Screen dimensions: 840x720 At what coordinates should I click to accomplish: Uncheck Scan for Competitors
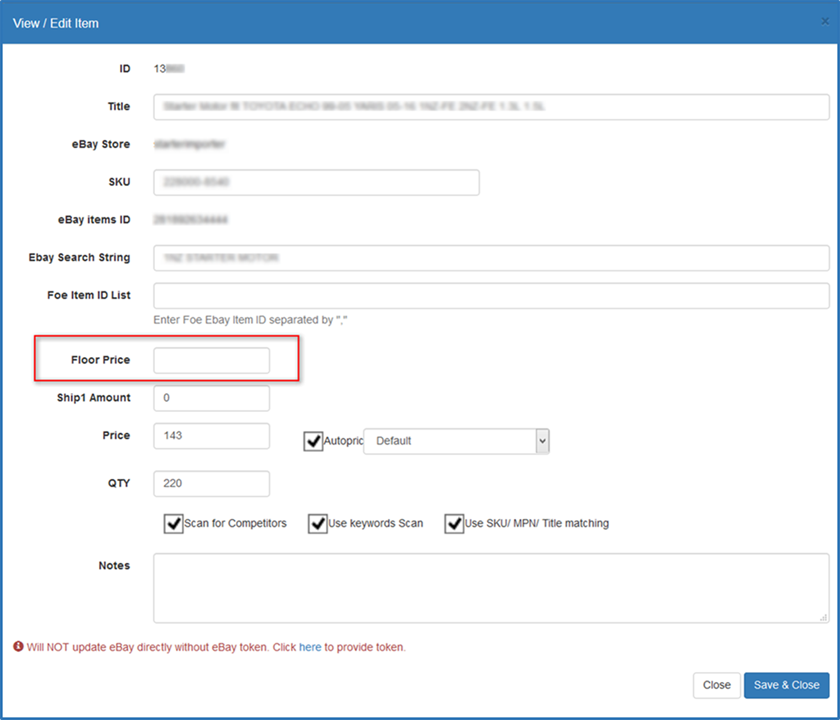pos(173,523)
